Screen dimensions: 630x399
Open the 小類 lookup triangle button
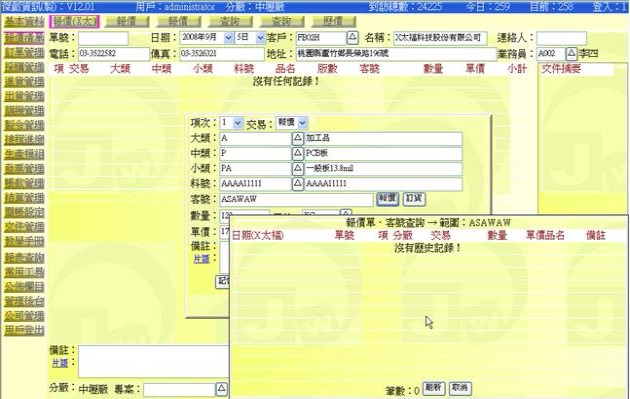297,168
